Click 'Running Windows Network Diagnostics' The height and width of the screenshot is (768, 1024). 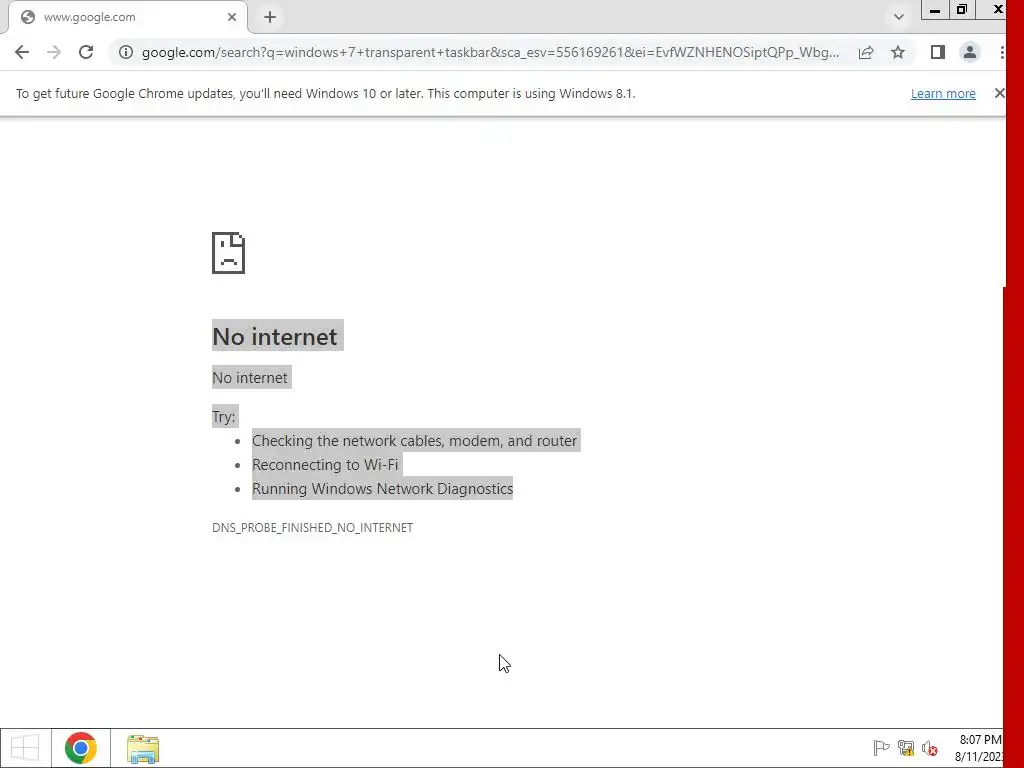pos(383,489)
